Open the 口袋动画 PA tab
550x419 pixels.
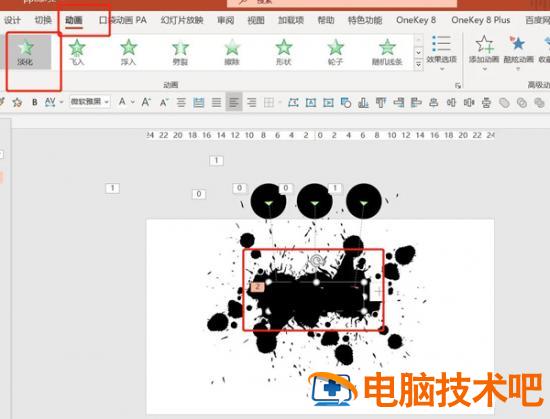pyautogui.click(x=123, y=20)
